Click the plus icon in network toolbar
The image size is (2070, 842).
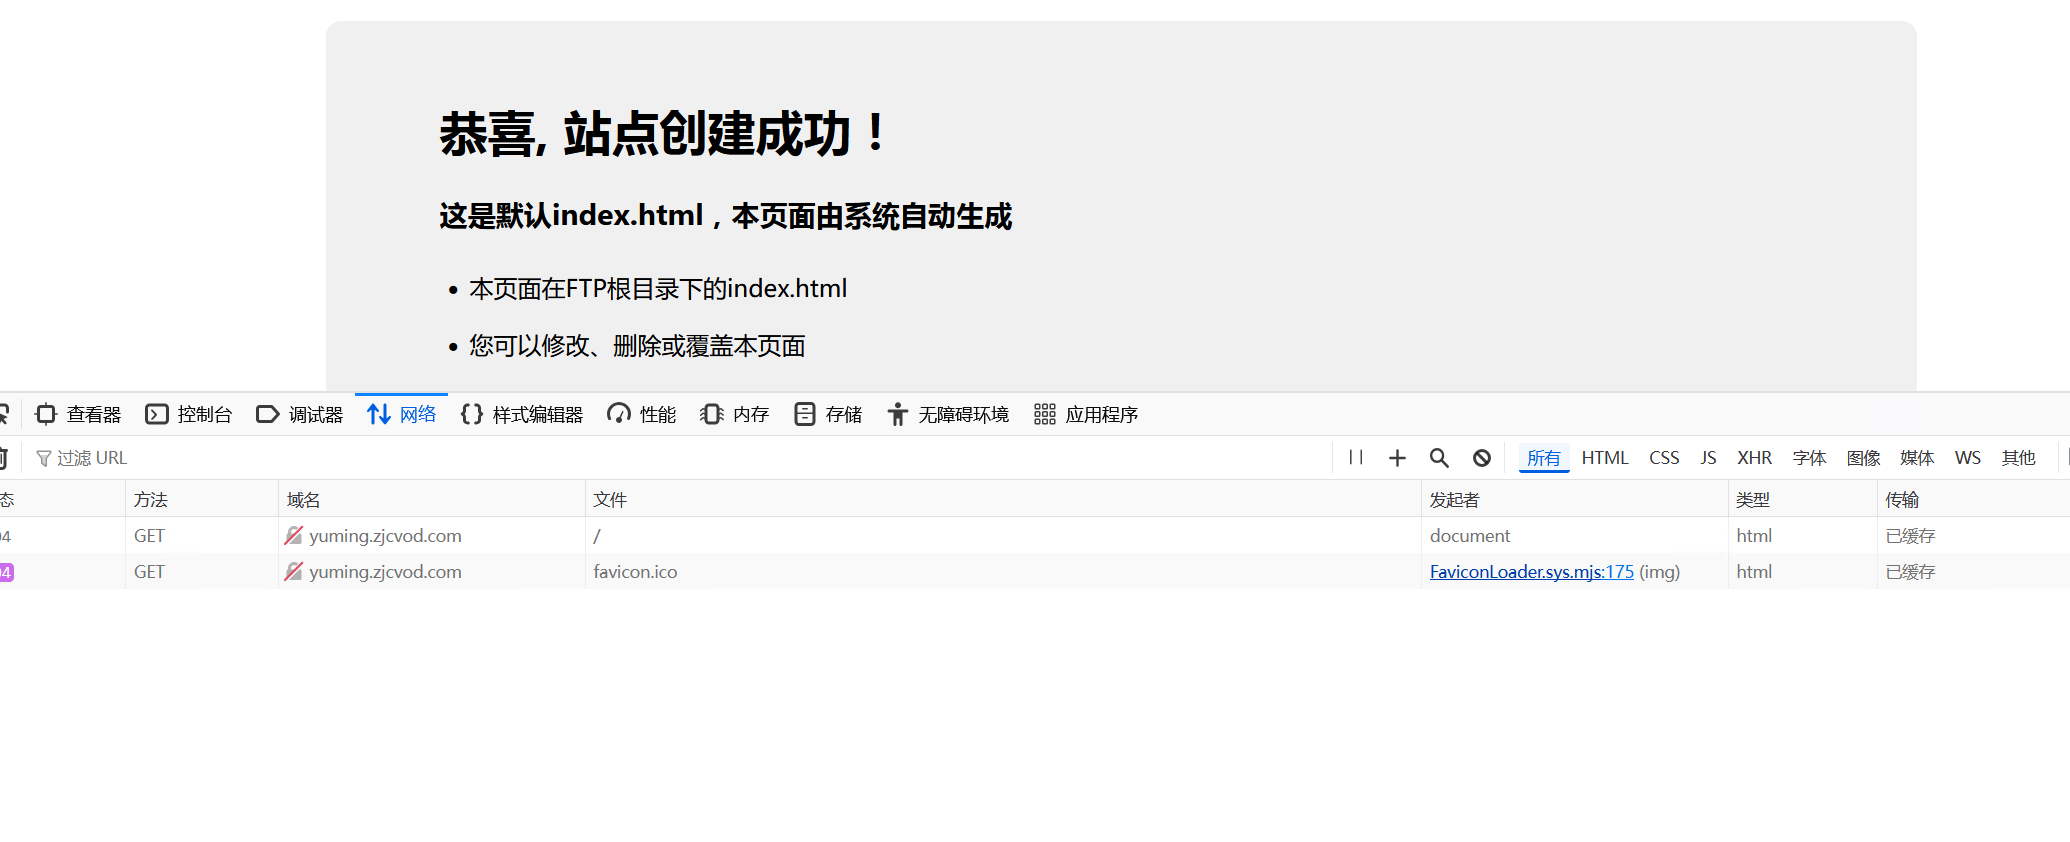pyautogui.click(x=1397, y=457)
